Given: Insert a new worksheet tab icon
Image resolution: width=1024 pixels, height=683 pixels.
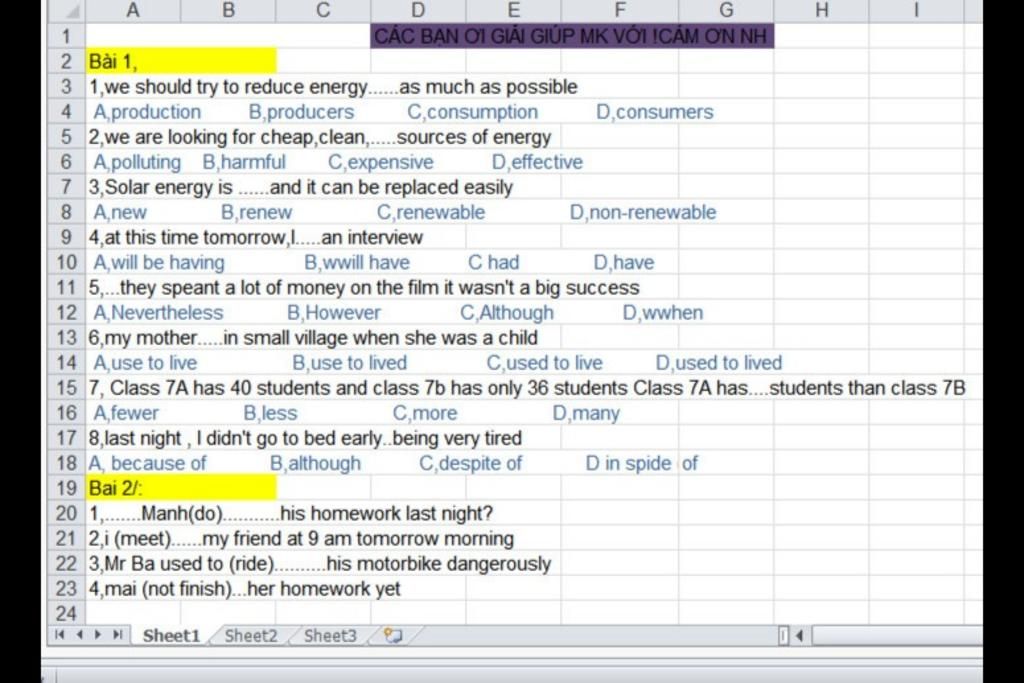Looking at the screenshot, I should pos(393,635).
